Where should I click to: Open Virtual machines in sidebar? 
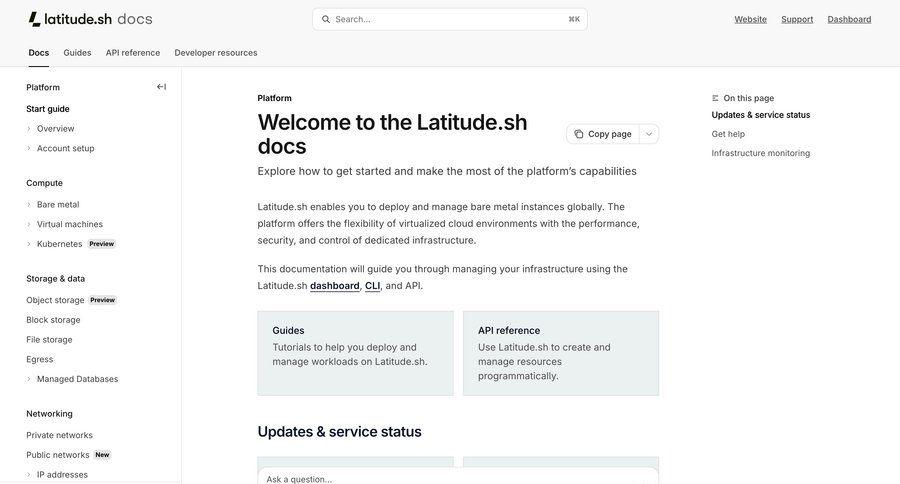tap(70, 224)
